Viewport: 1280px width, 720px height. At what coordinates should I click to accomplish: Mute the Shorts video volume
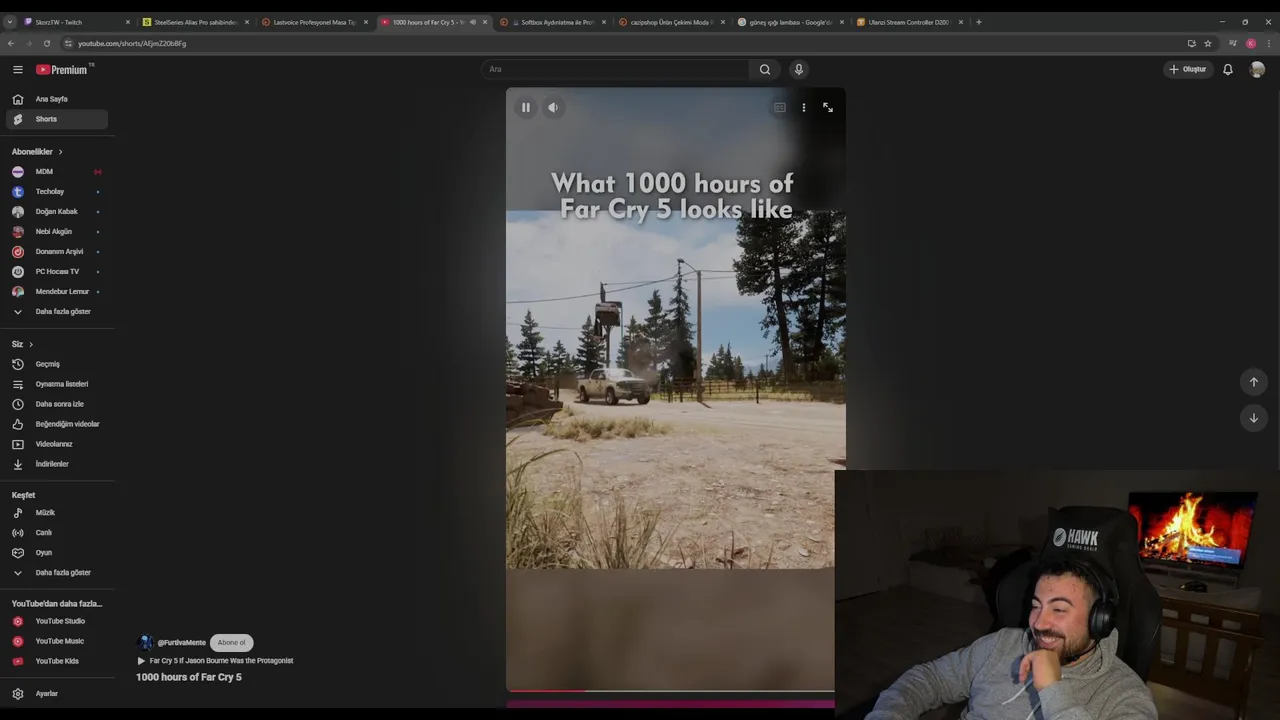pyautogui.click(x=553, y=107)
